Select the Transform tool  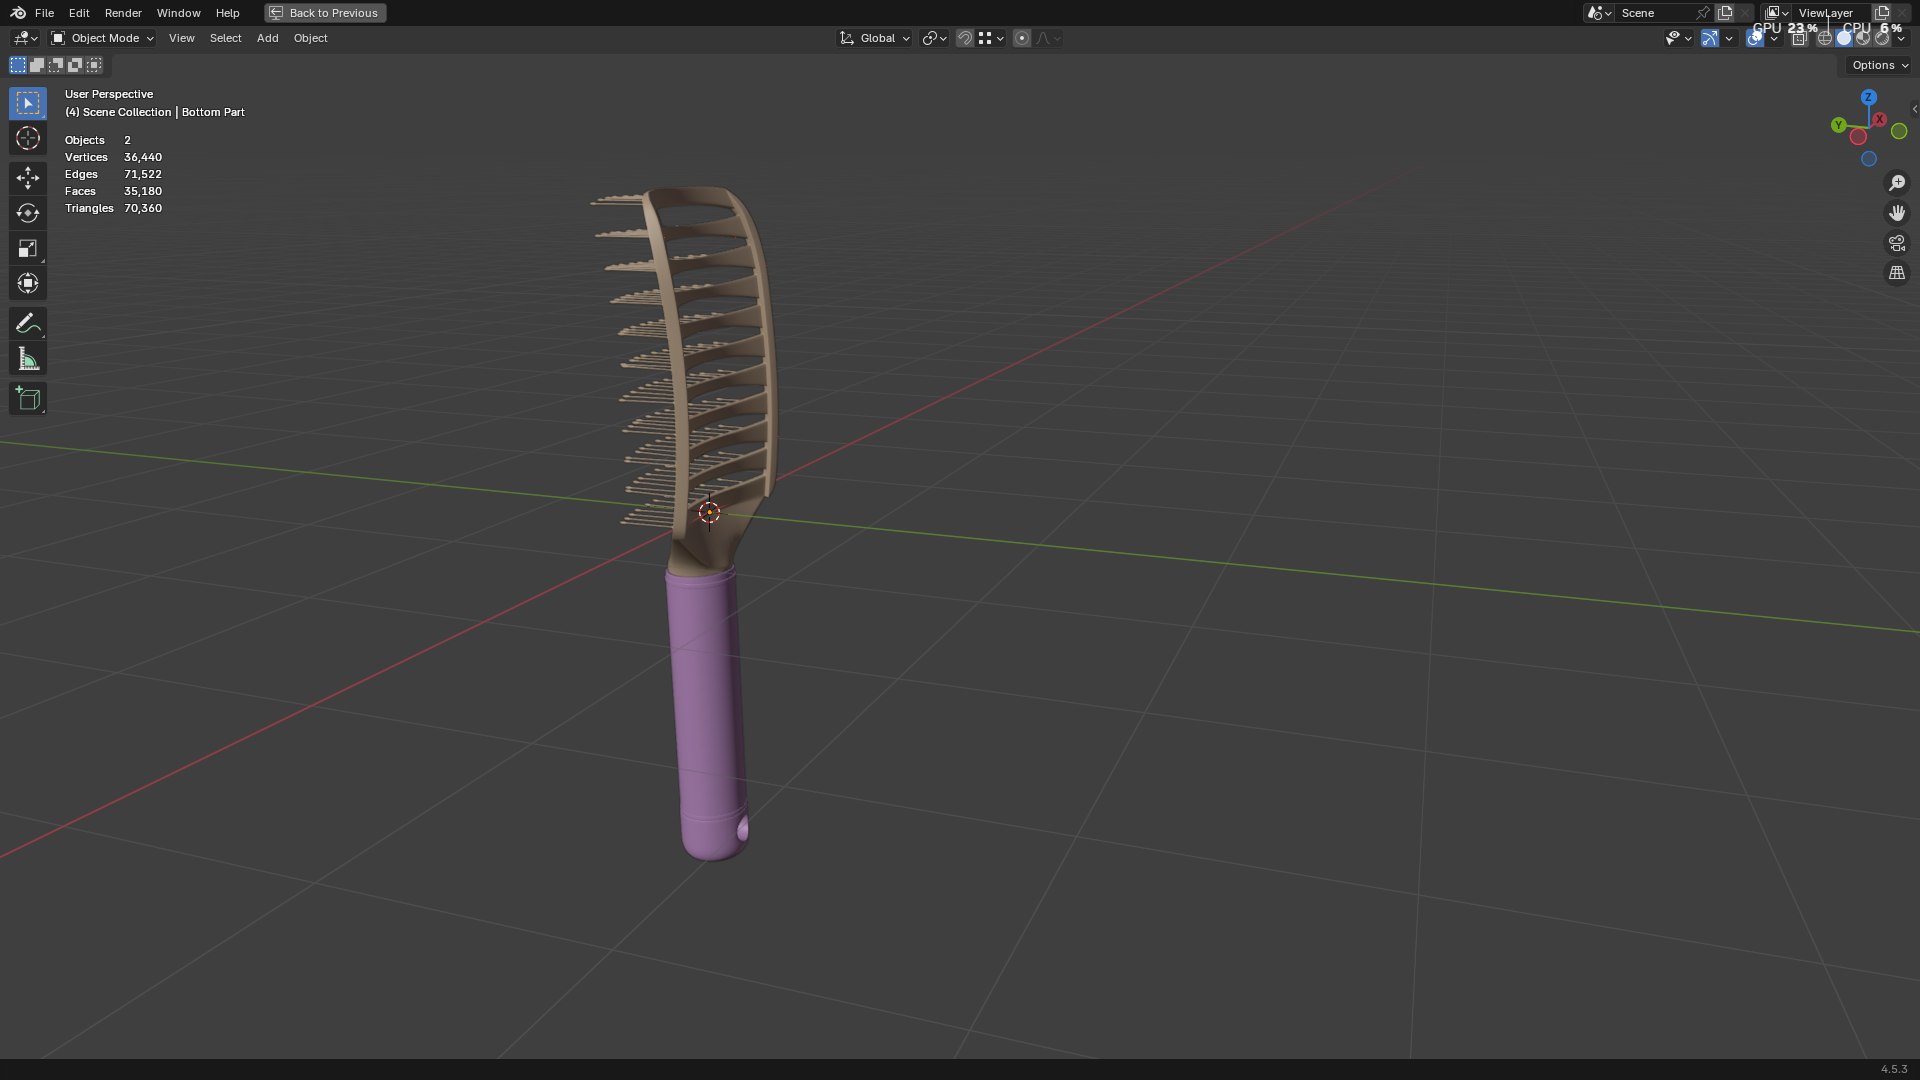point(27,283)
